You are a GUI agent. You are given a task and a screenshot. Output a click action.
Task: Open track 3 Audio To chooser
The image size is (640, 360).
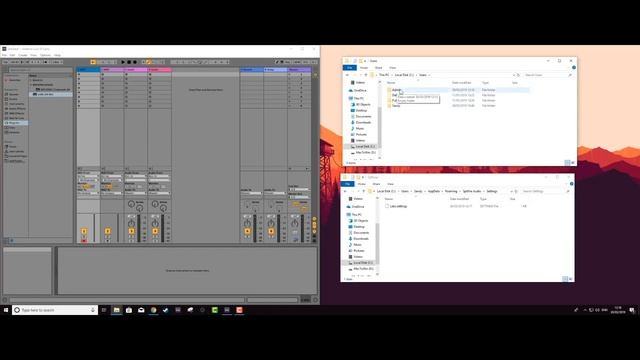[135, 193]
